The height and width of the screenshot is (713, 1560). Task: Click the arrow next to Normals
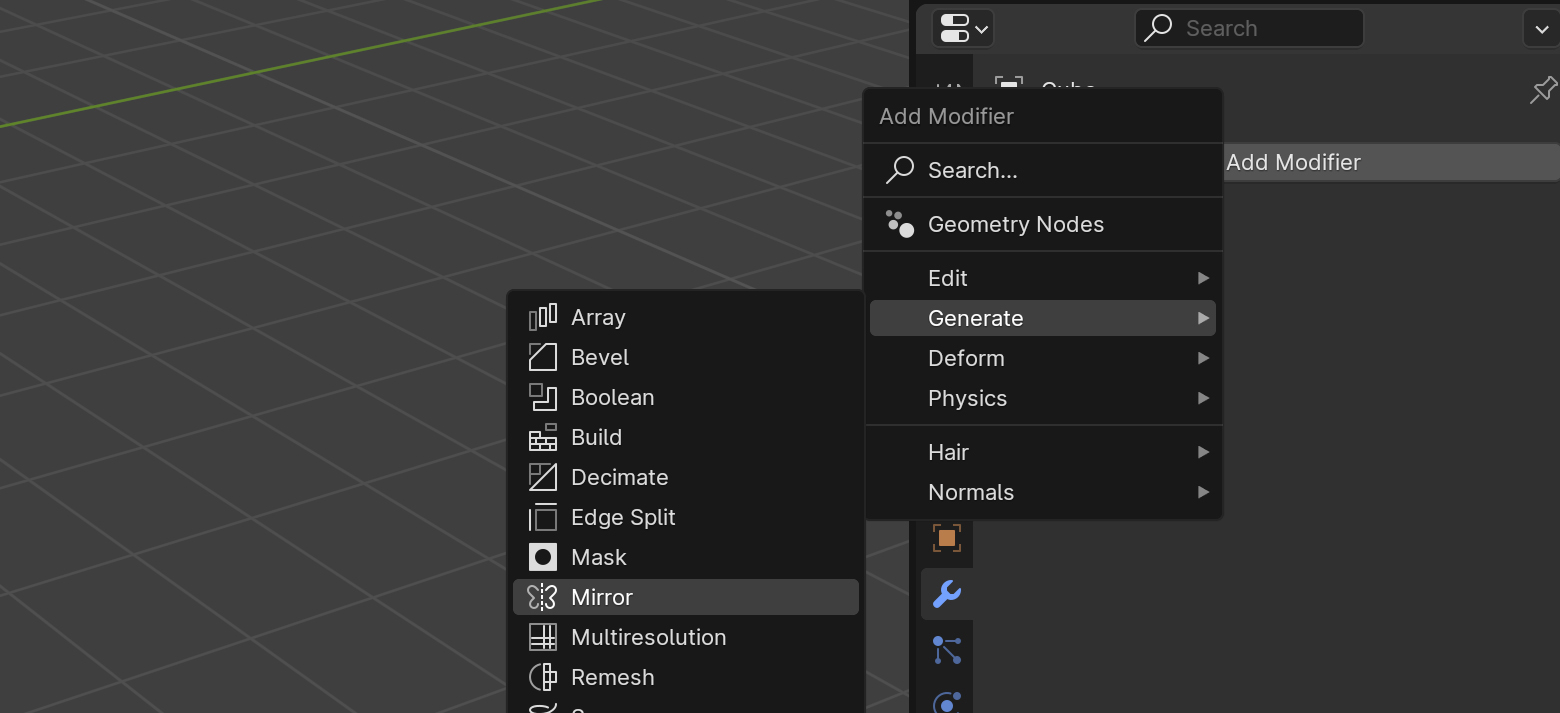tap(1203, 492)
